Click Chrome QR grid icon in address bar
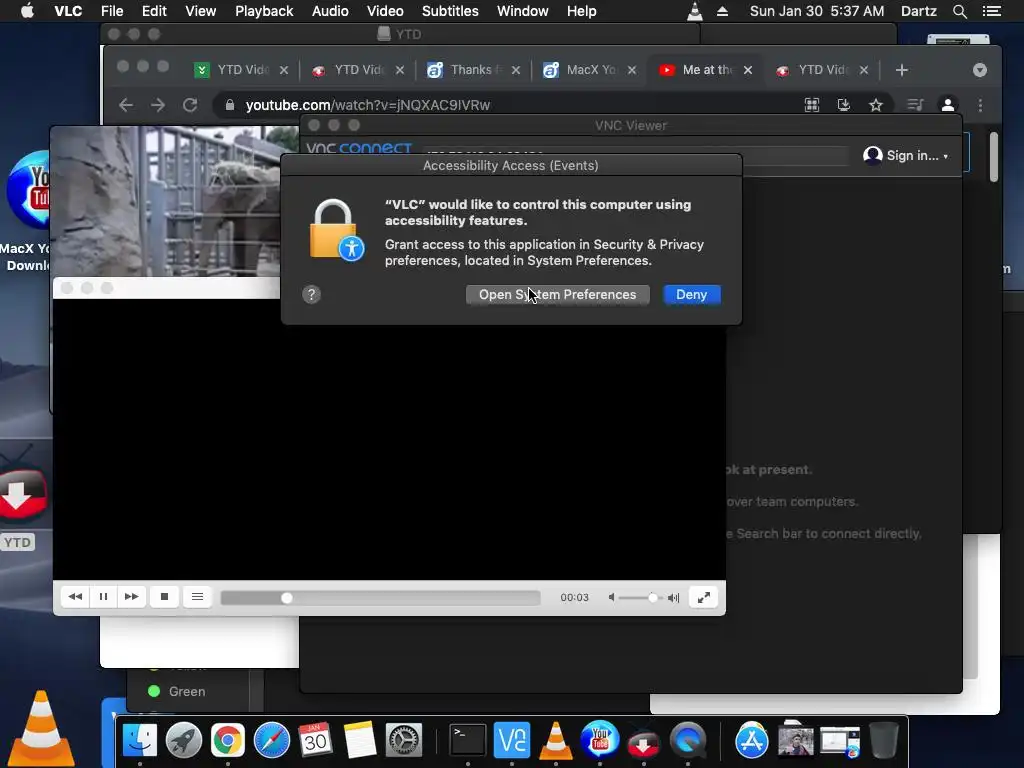1024x768 pixels. 812,105
